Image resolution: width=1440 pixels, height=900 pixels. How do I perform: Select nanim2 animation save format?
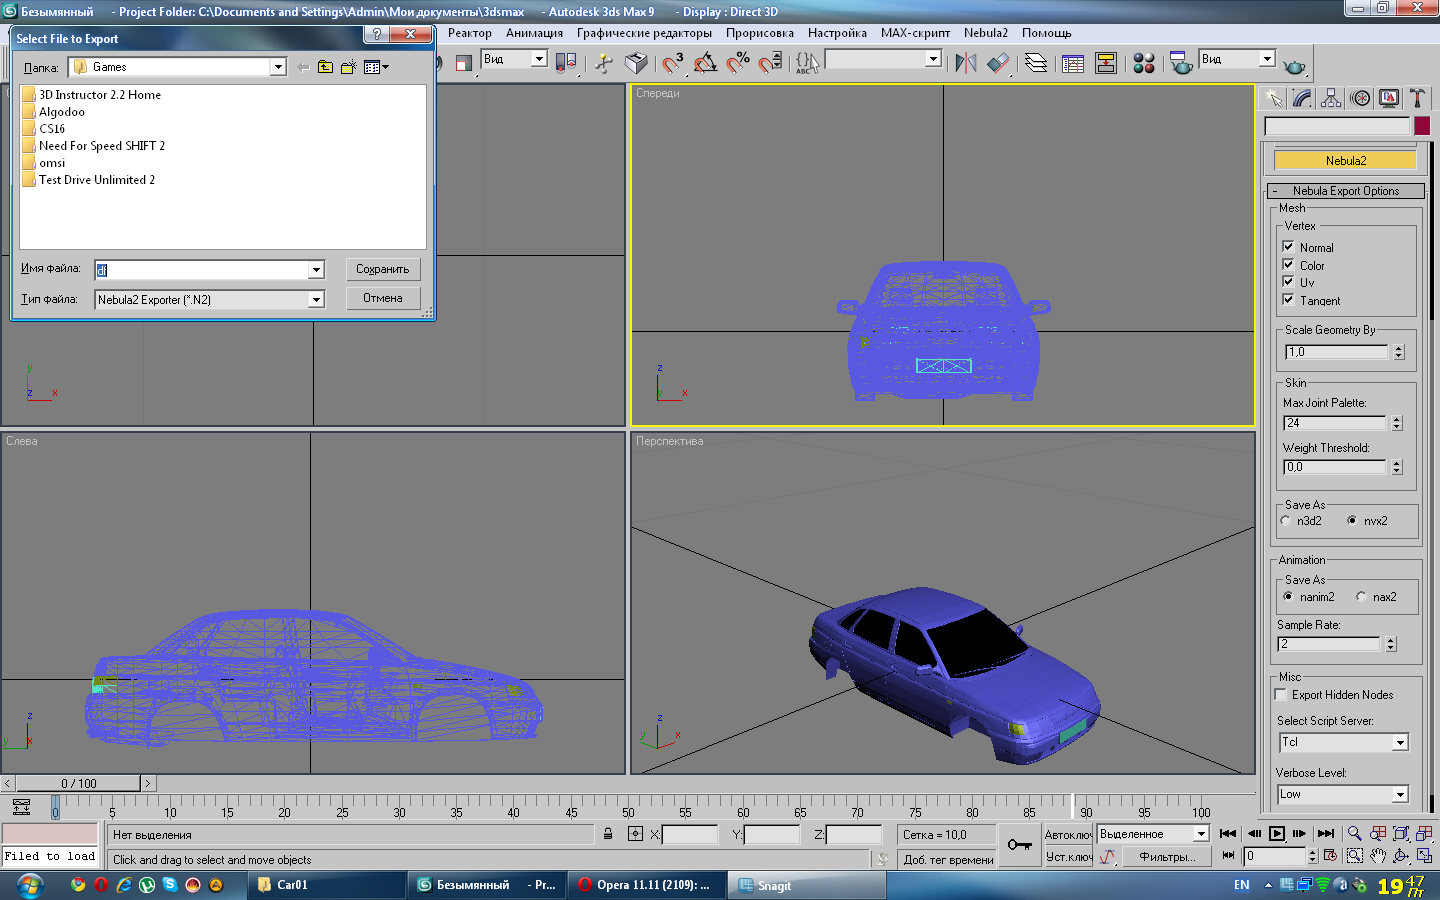tap(1288, 596)
